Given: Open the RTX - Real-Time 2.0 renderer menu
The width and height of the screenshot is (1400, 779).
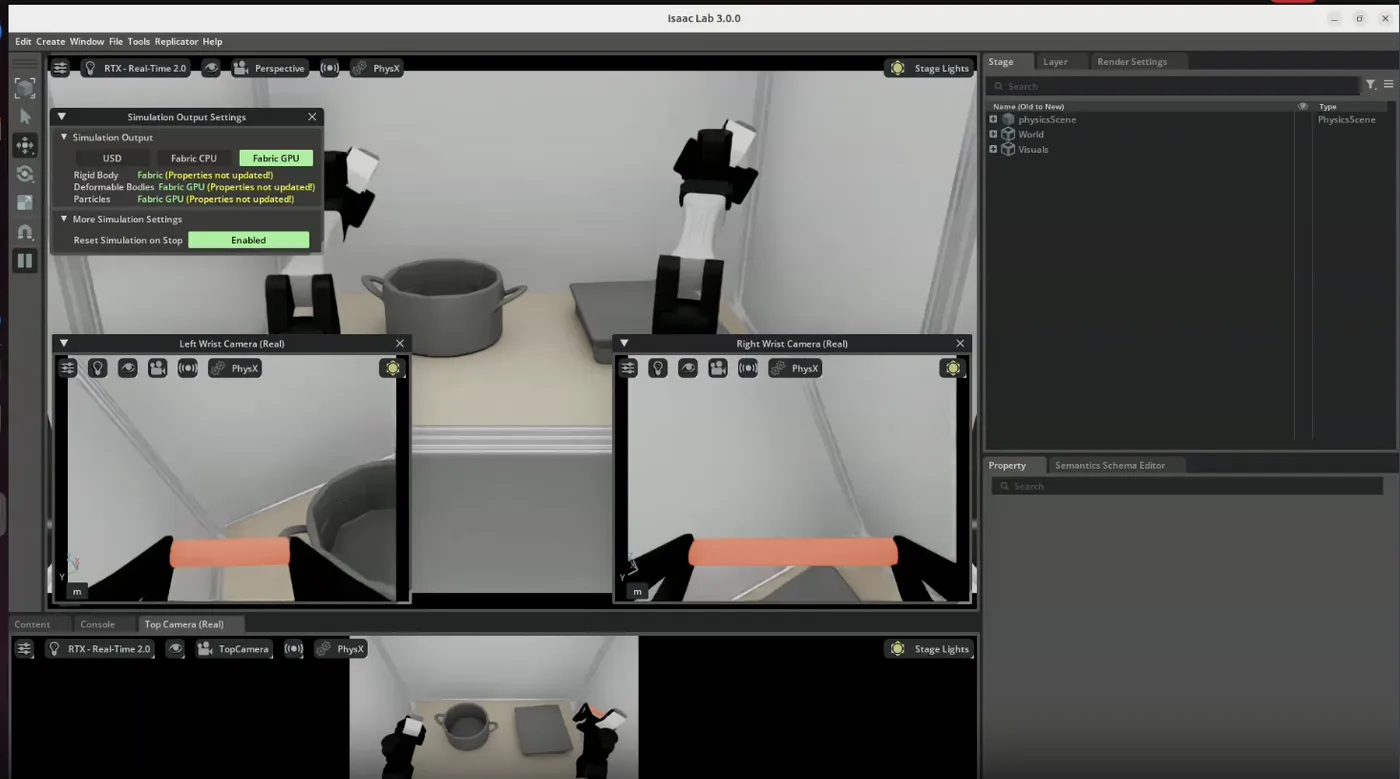Looking at the screenshot, I should click(x=135, y=68).
